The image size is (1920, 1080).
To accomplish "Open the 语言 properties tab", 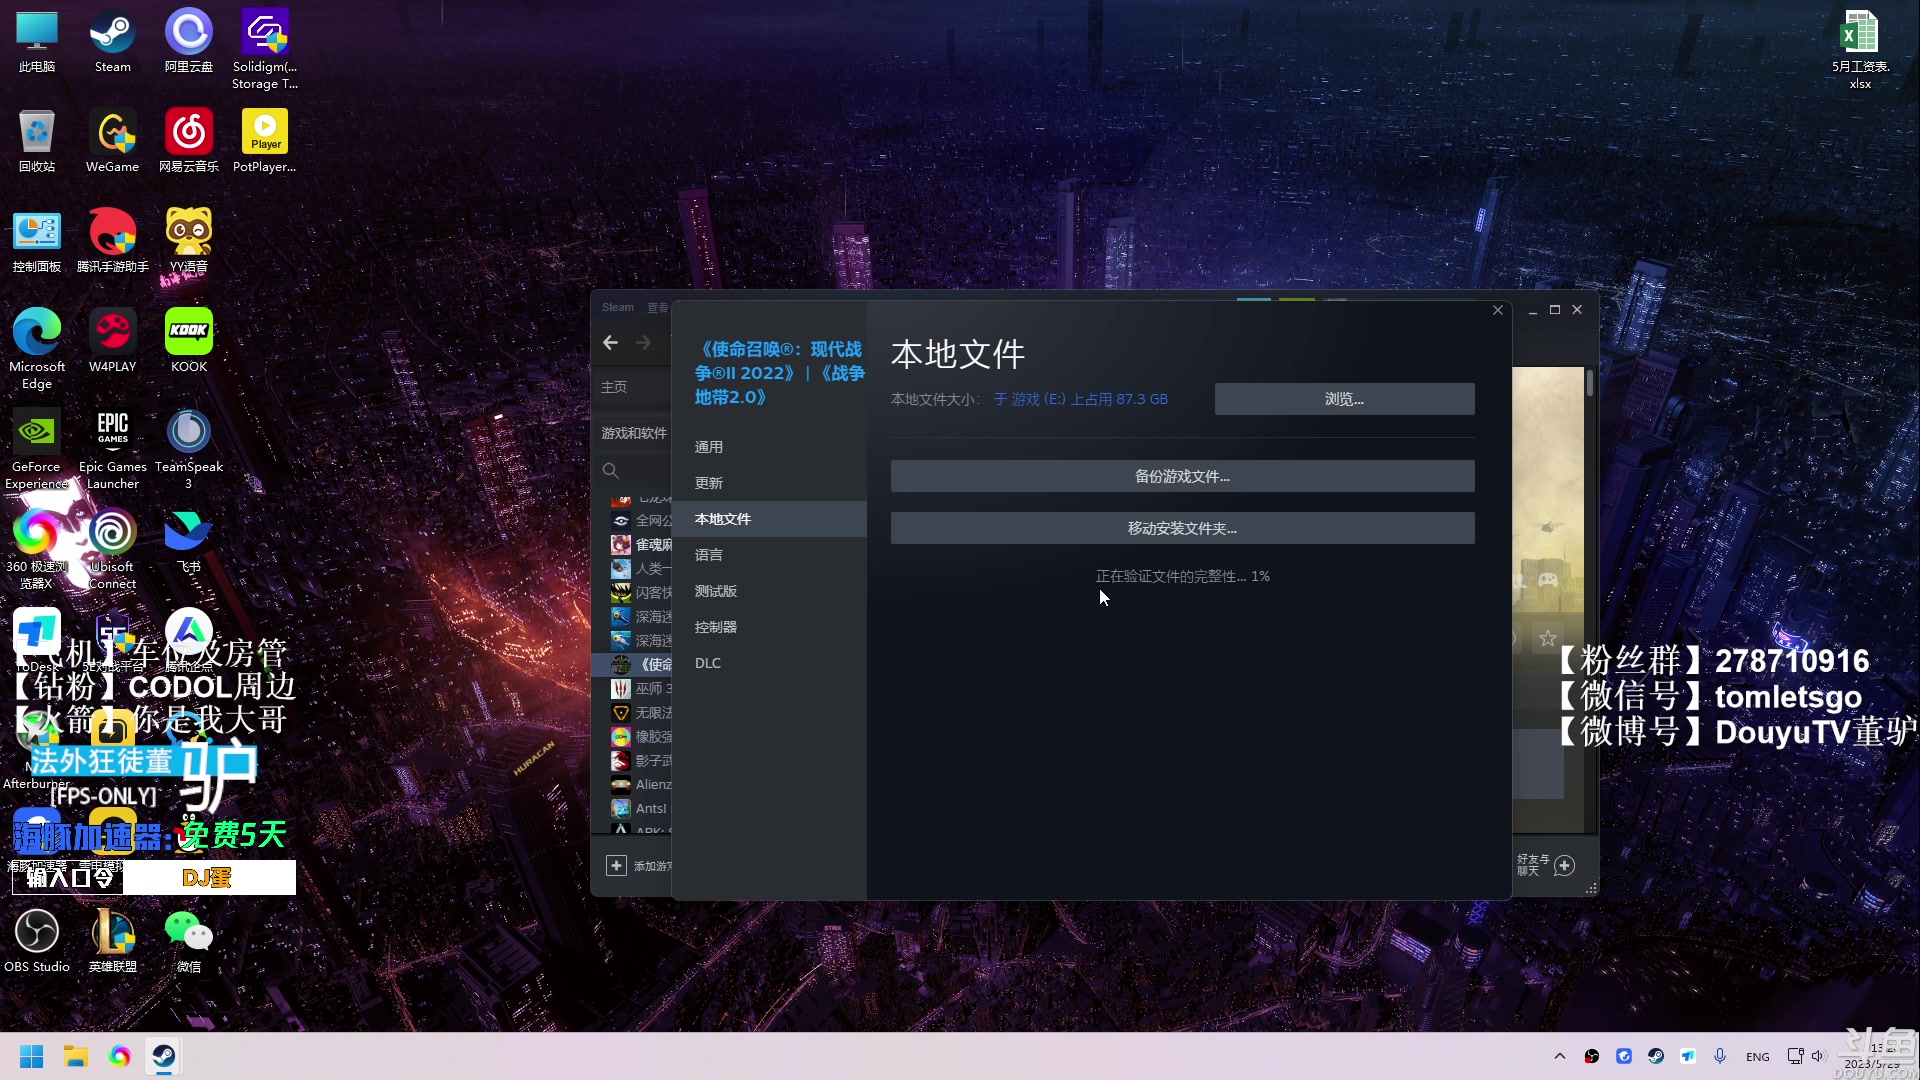I will tap(769, 555).
